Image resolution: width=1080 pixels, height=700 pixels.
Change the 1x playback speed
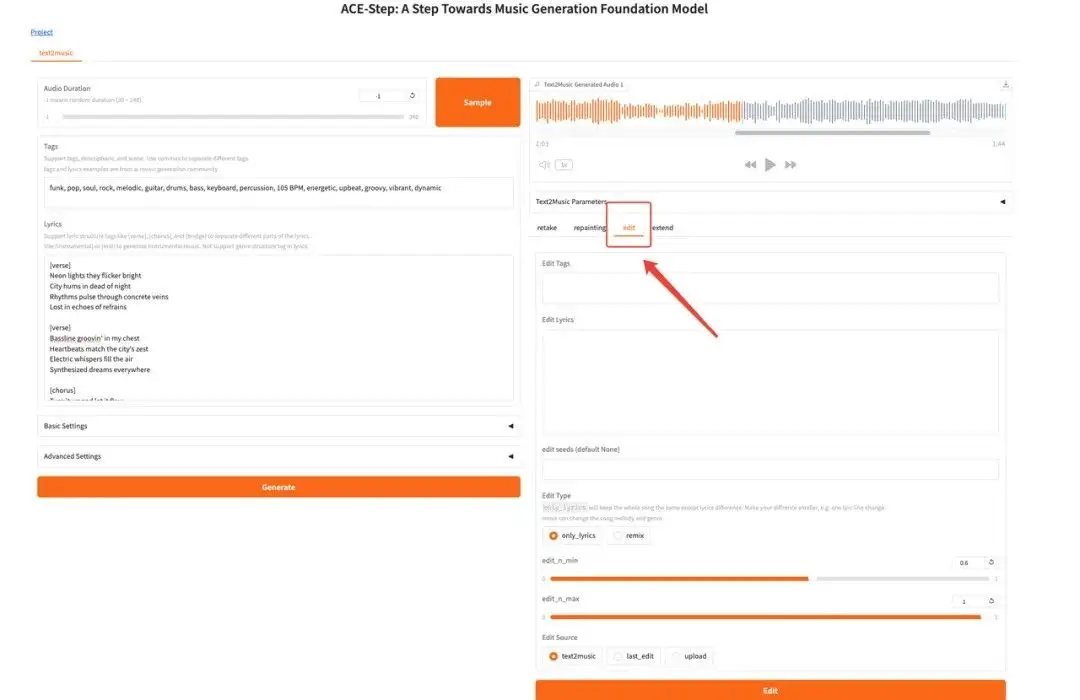click(564, 165)
